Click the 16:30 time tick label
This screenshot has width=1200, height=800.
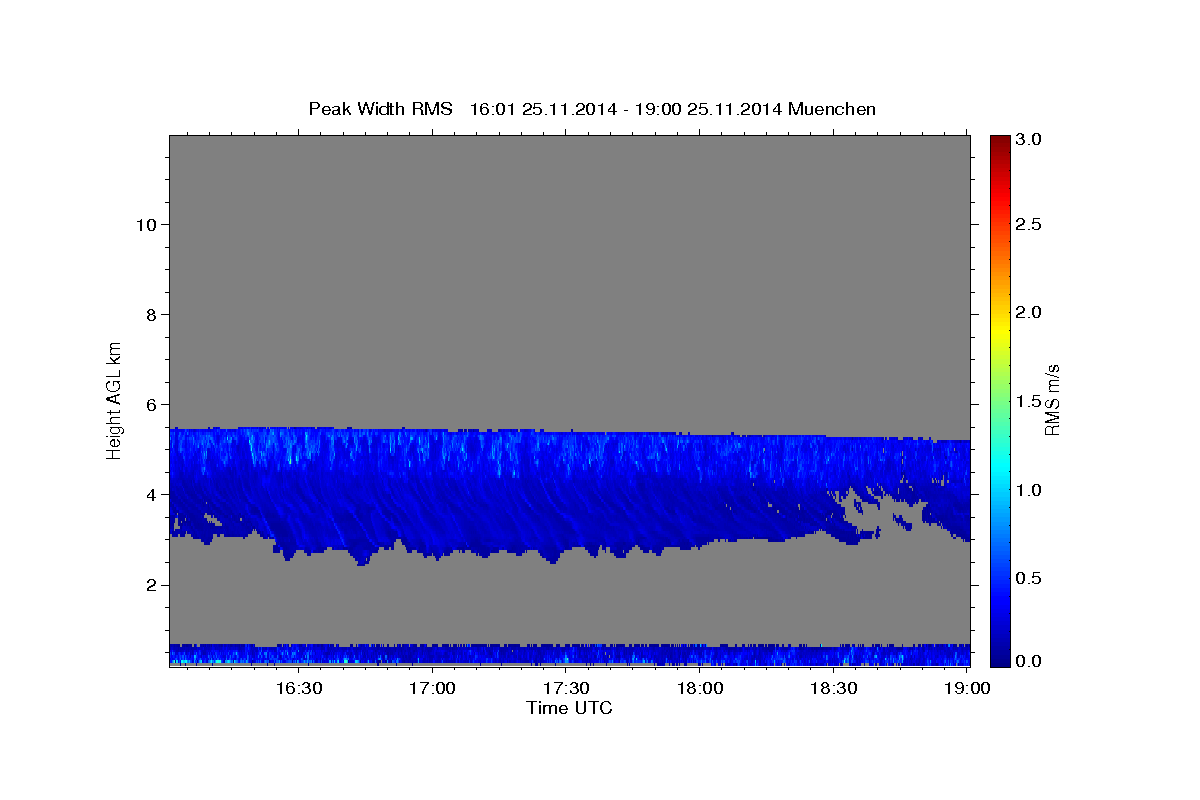(x=299, y=688)
